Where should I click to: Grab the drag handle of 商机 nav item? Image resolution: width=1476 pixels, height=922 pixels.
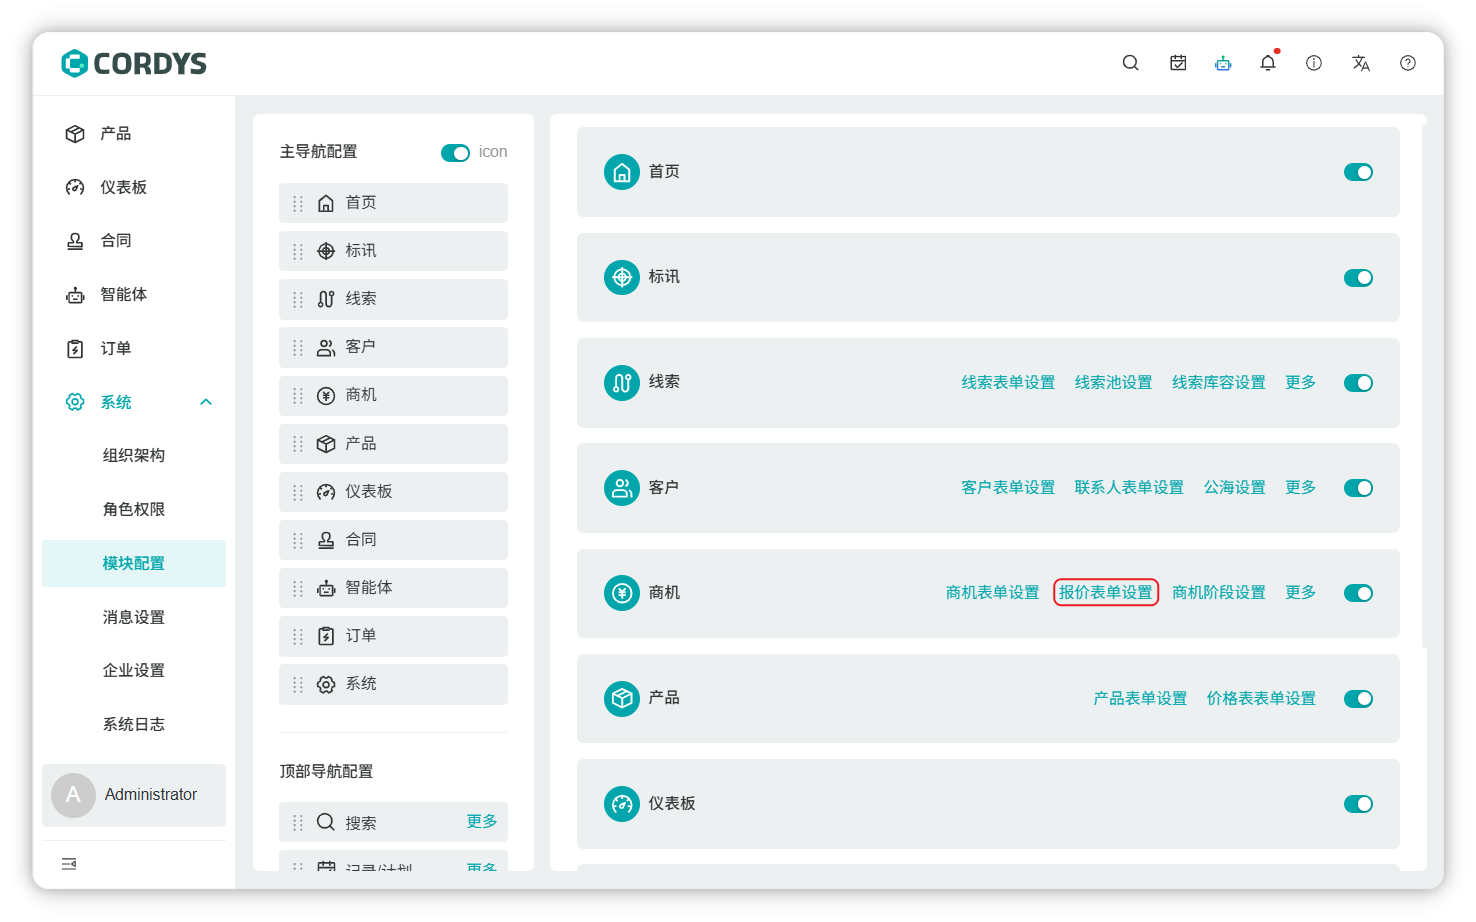click(x=298, y=396)
